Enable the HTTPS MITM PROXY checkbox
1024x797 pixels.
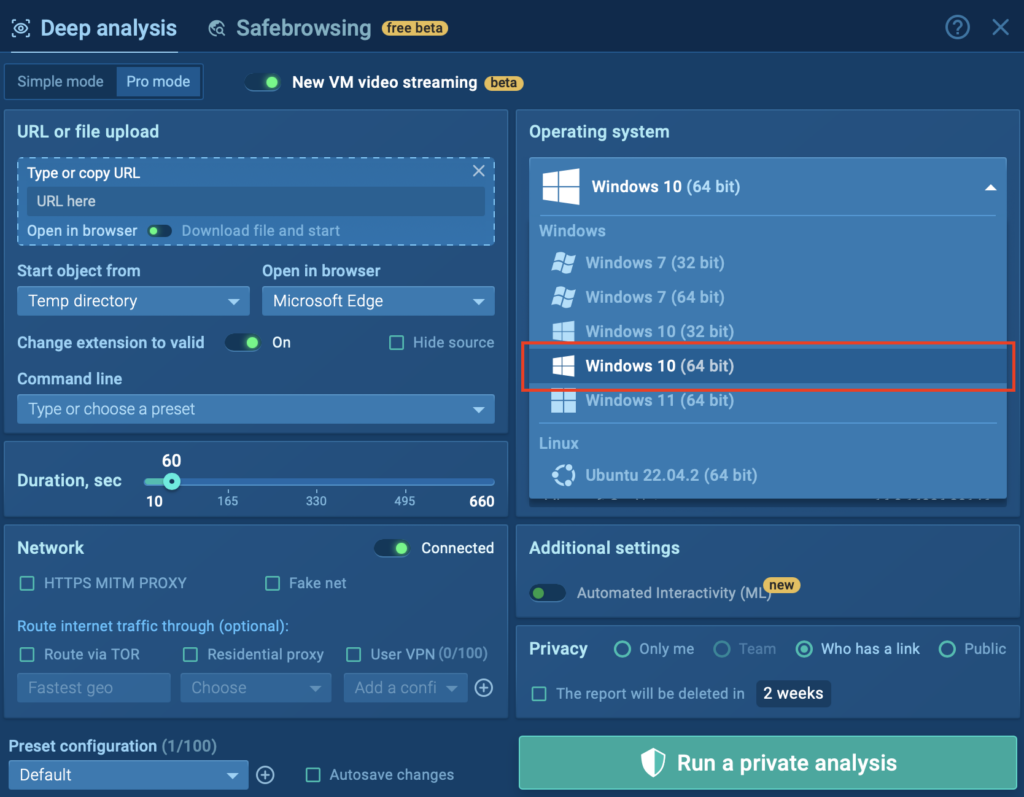coord(27,583)
